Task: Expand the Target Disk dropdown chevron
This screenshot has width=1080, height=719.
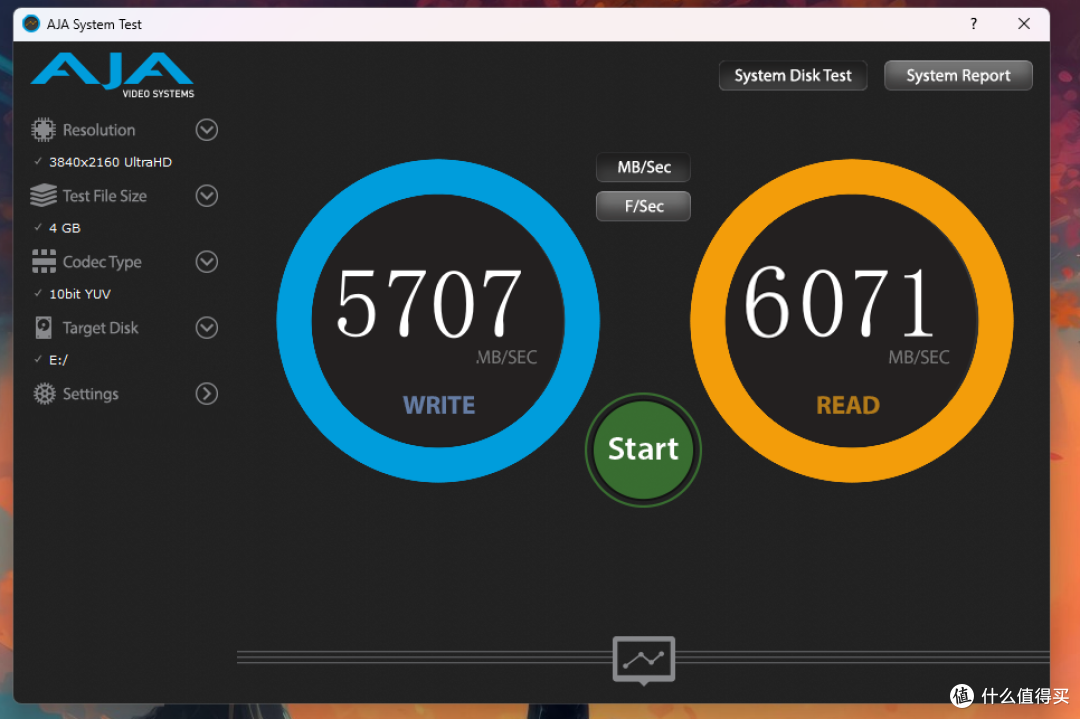Action: pyautogui.click(x=206, y=328)
